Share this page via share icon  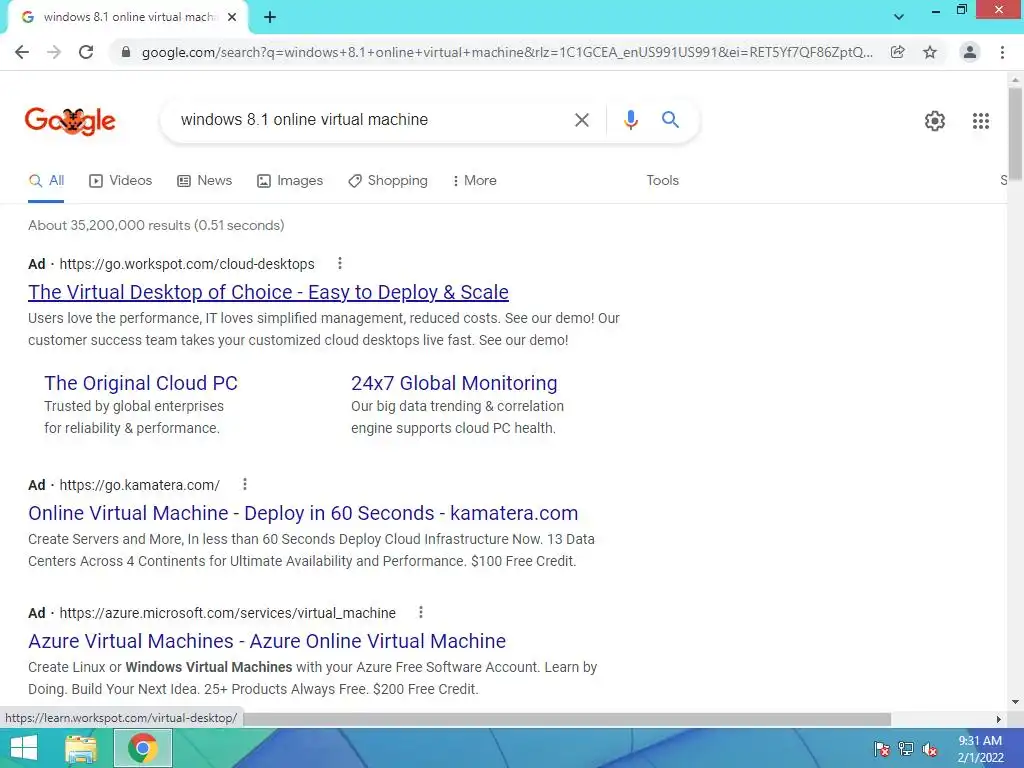[898, 52]
